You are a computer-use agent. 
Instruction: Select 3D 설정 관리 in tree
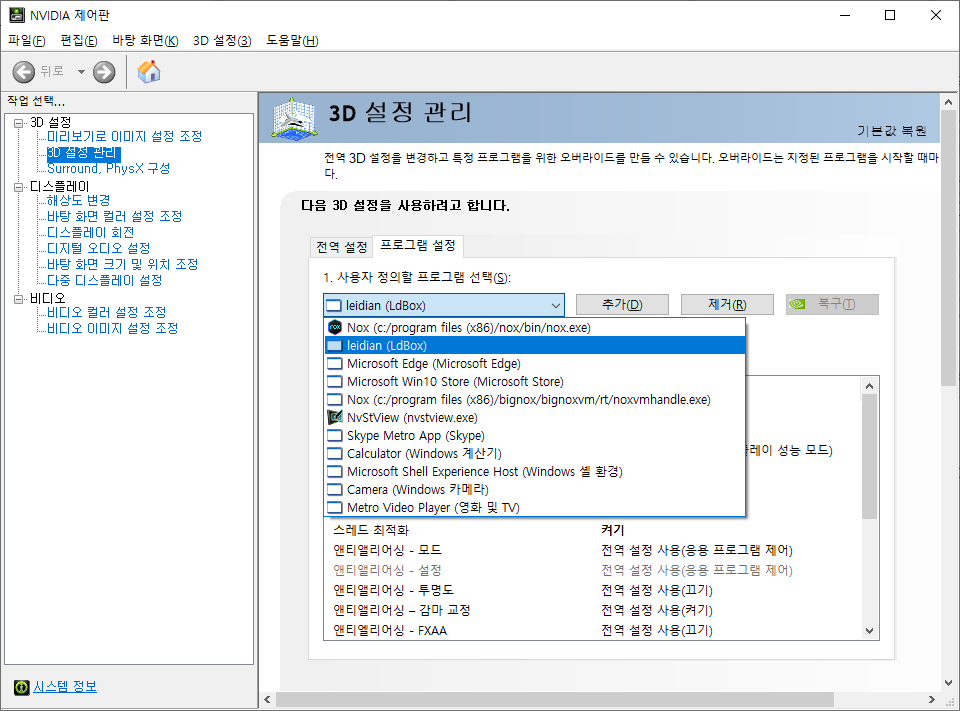[82, 152]
